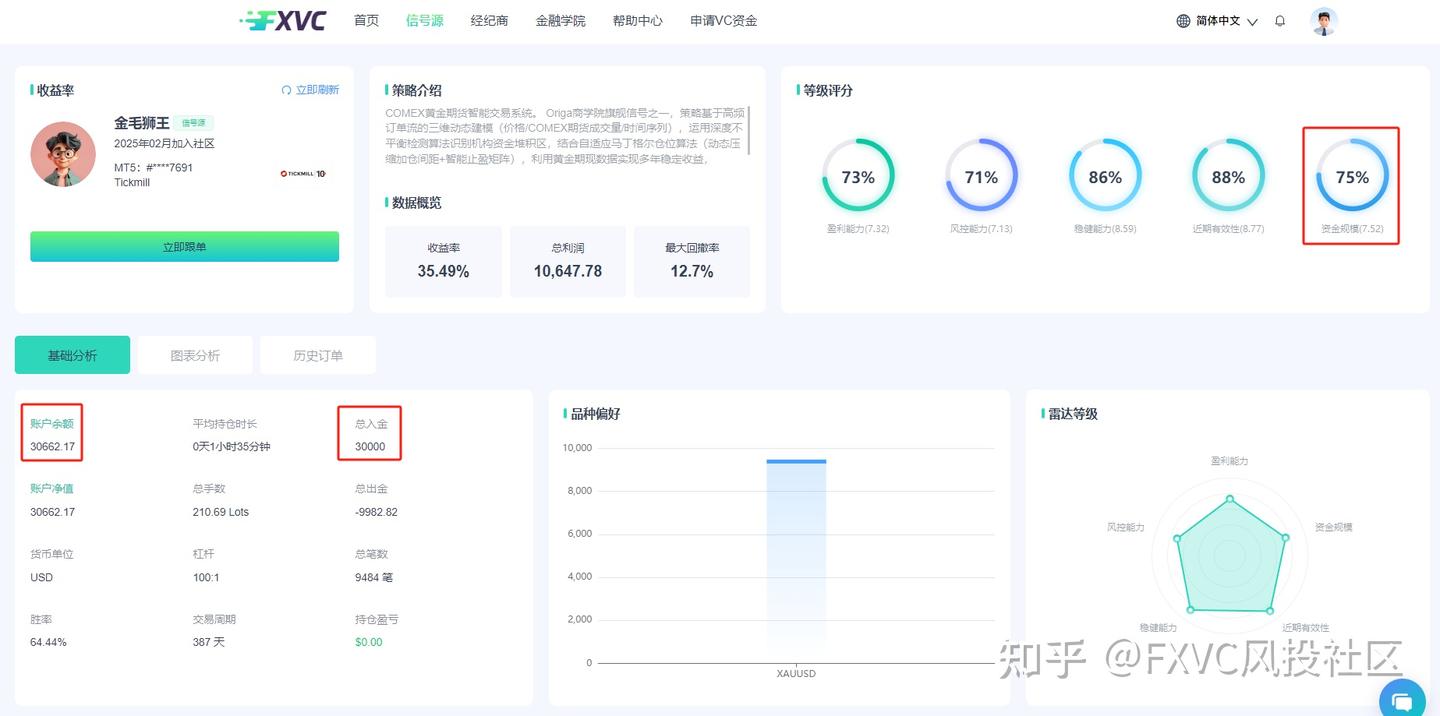Screen dimensions: 1440x716
Task: Switch to the 图表分析 tab
Action: pyautogui.click(x=195, y=355)
